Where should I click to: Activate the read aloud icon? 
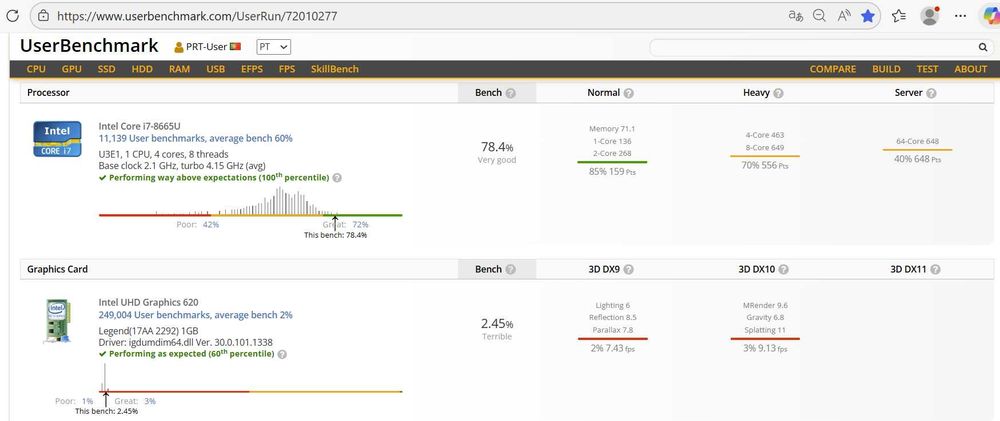point(844,16)
